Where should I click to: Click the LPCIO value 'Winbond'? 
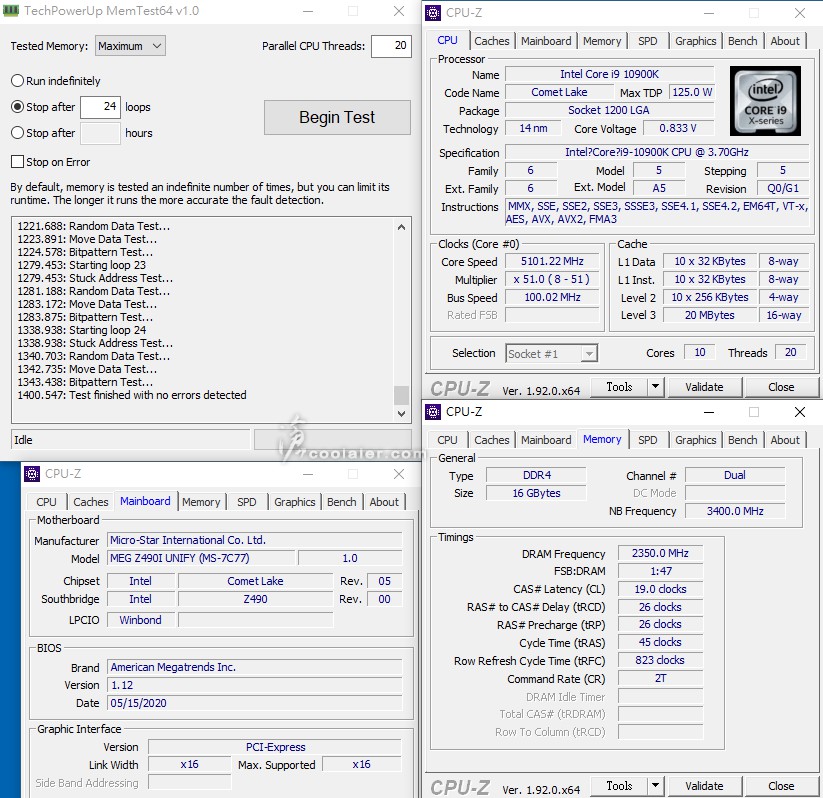click(x=141, y=620)
